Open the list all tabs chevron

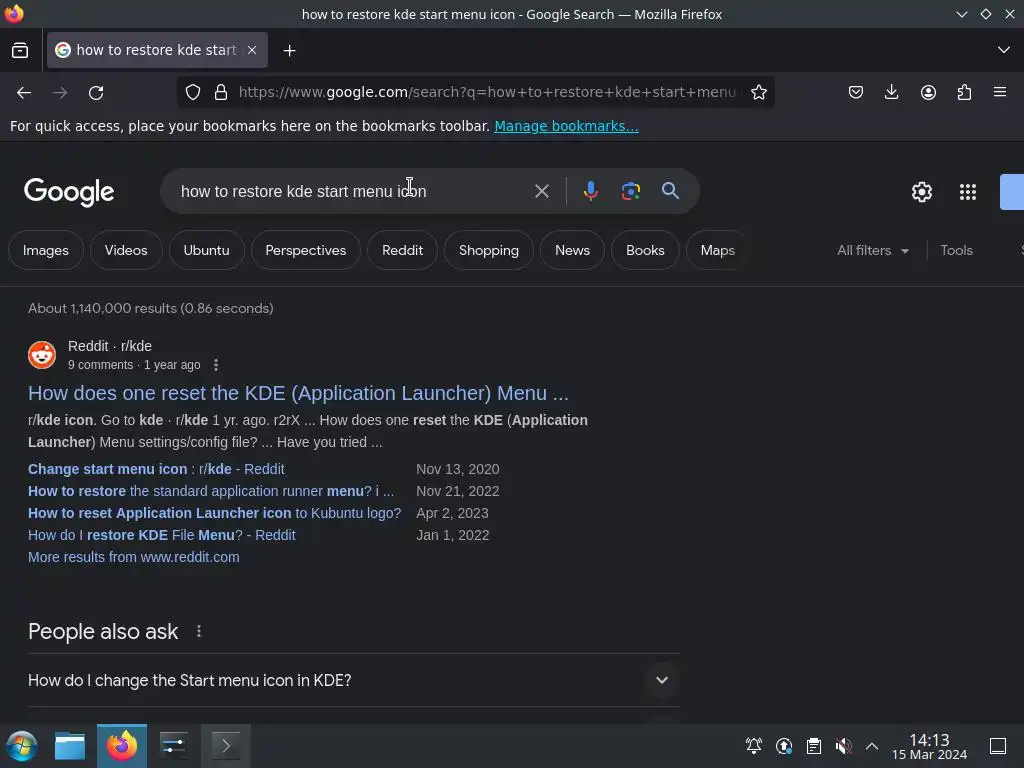coord(1004,50)
